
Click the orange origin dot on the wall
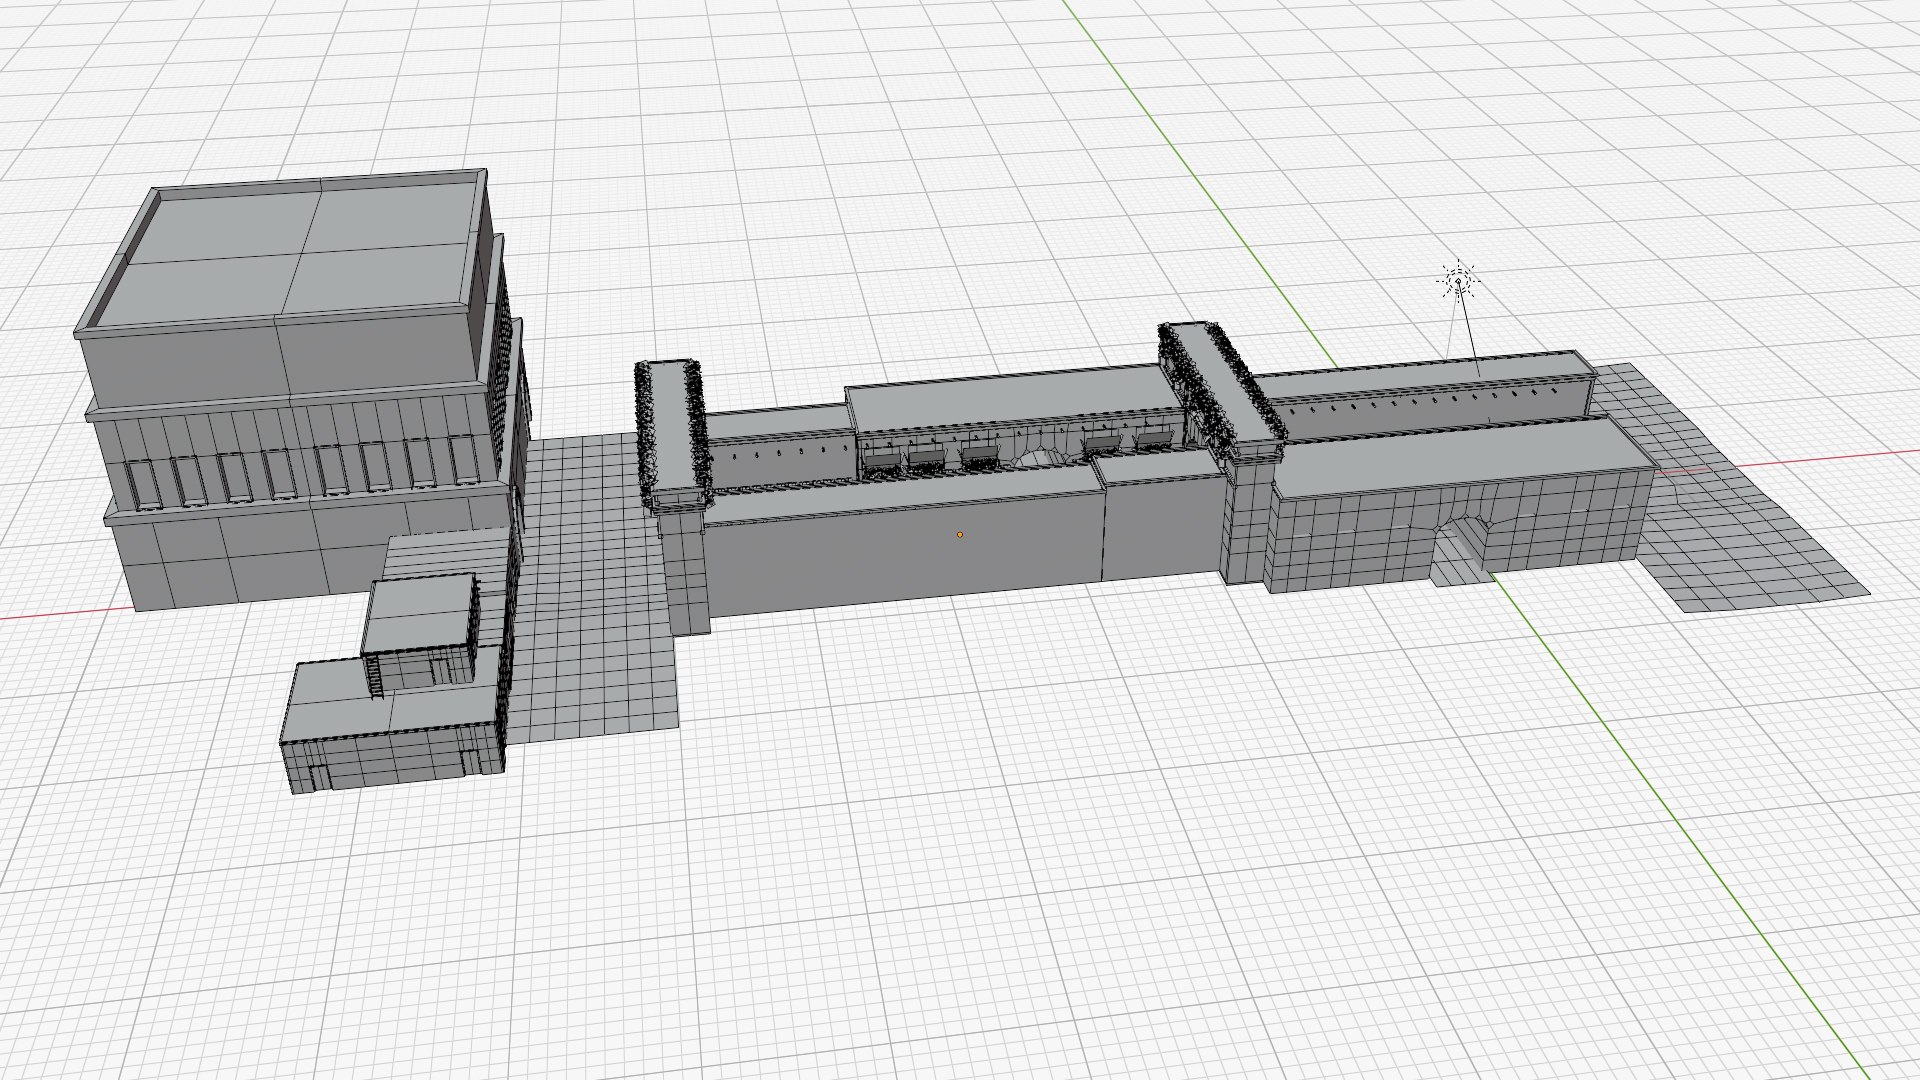coord(960,536)
